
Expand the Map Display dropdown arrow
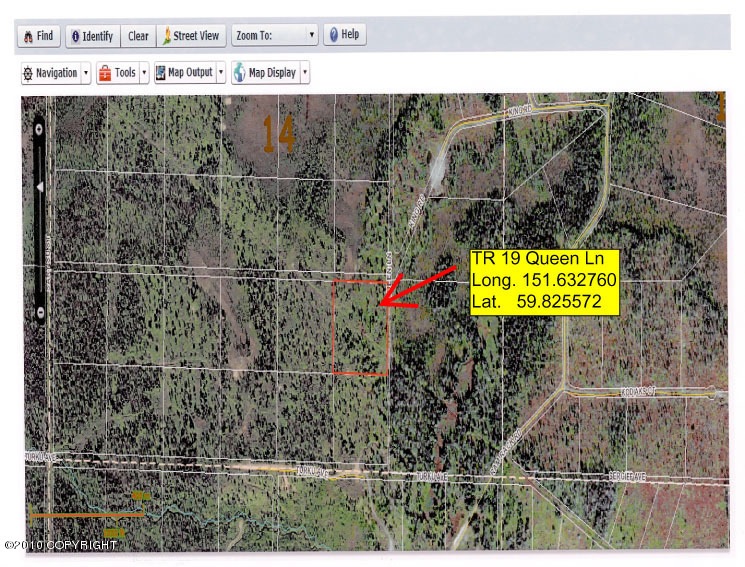[305, 73]
